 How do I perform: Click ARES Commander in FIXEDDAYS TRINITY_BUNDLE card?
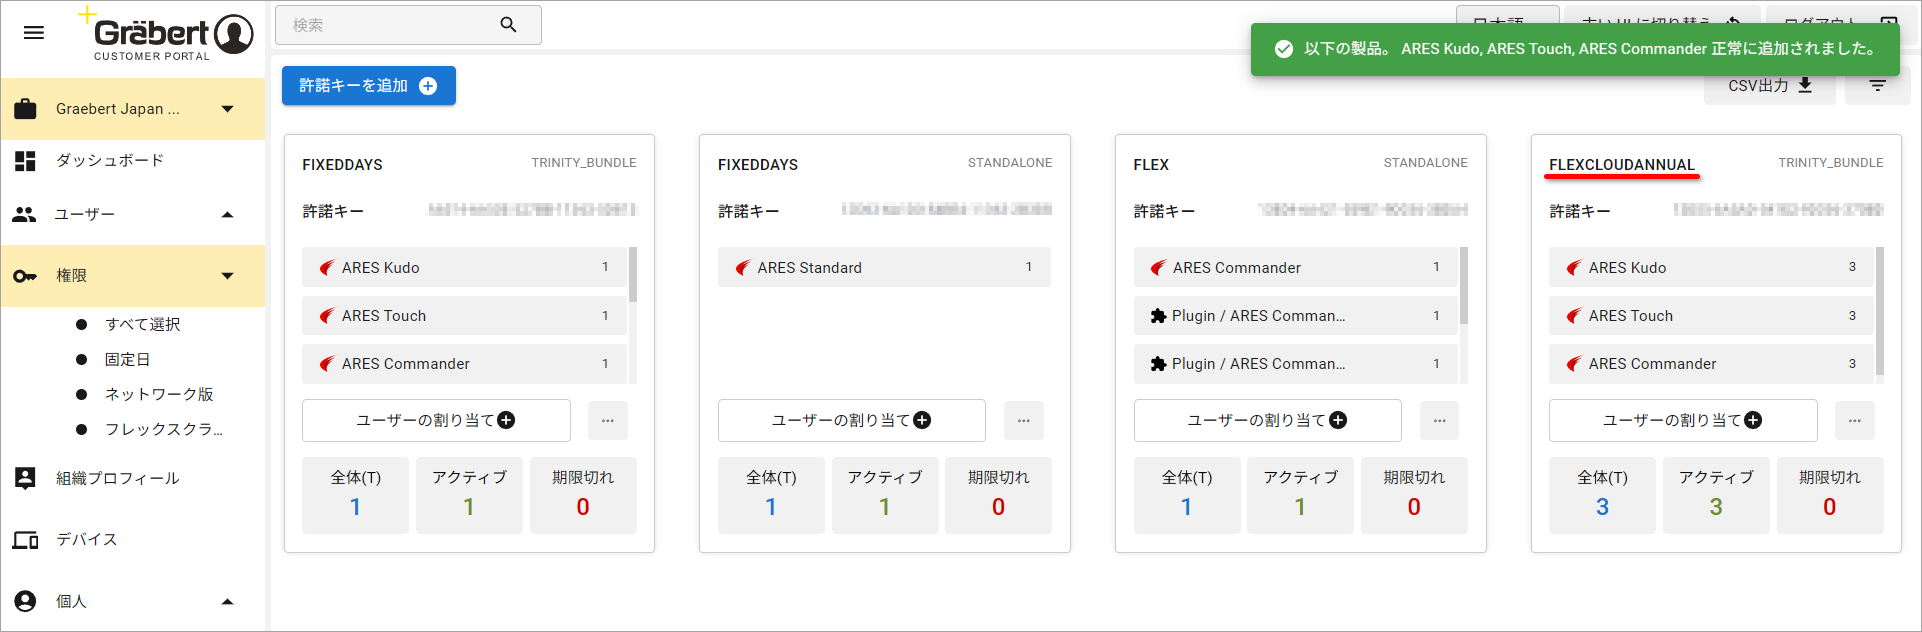click(x=465, y=363)
